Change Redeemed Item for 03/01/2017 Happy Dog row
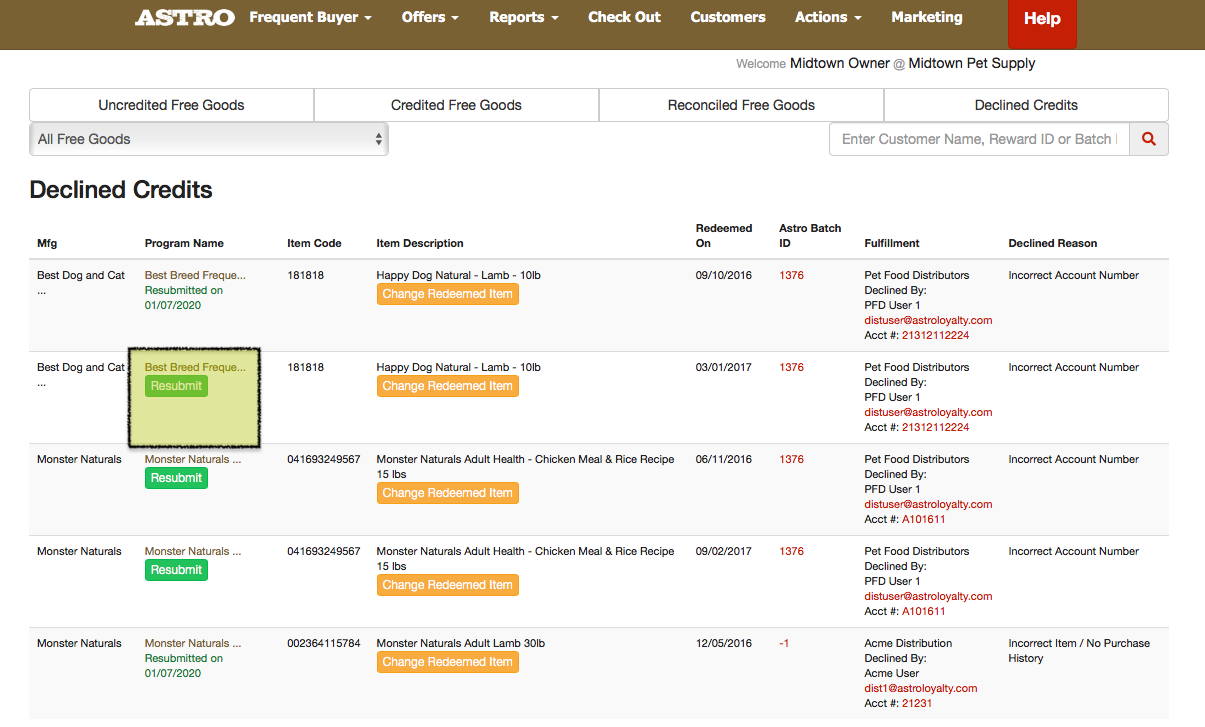Viewport: 1205px width, 727px height. point(447,386)
